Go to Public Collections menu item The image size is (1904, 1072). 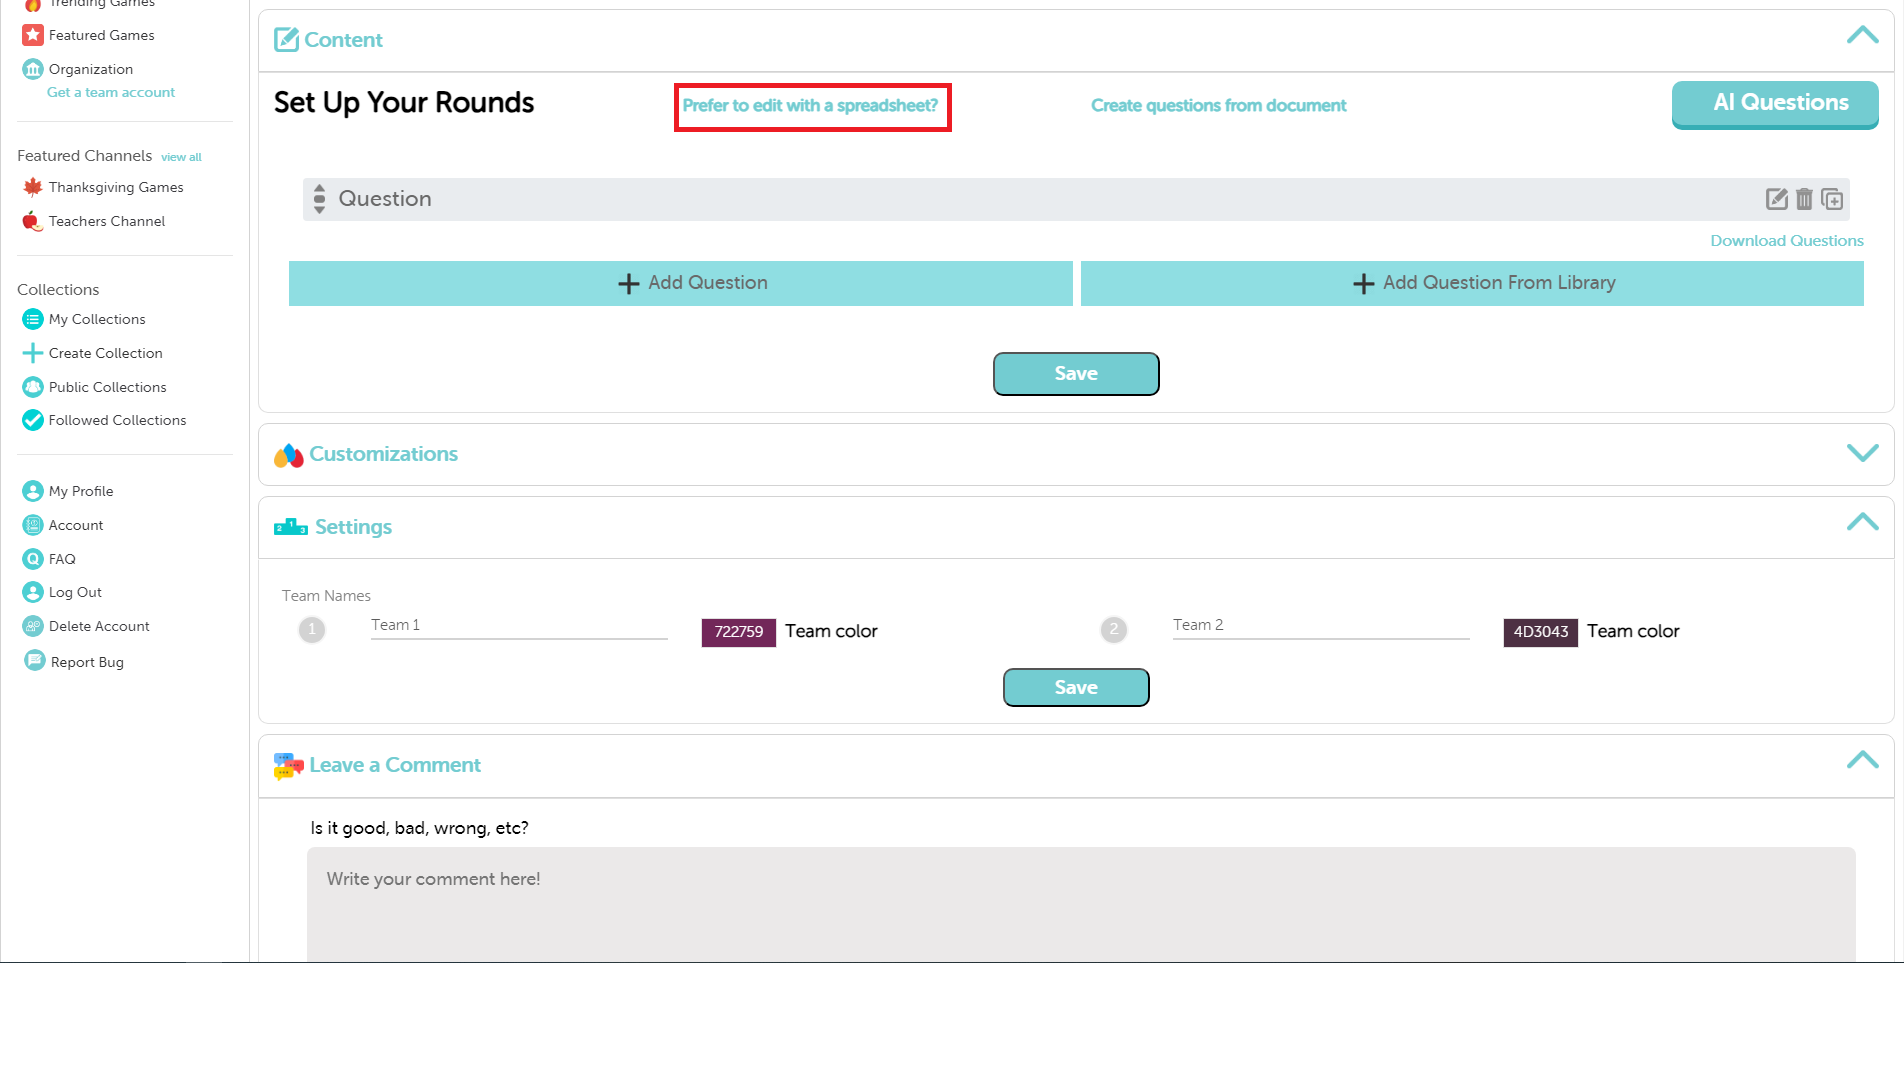(x=107, y=387)
